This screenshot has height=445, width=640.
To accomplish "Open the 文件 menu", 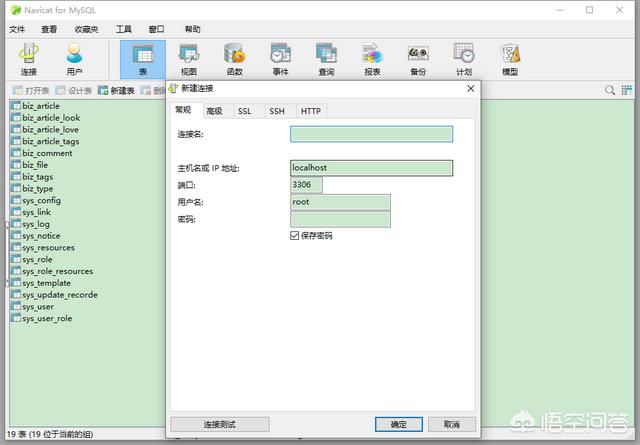I will pyautogui.click(x=17, y=29).
